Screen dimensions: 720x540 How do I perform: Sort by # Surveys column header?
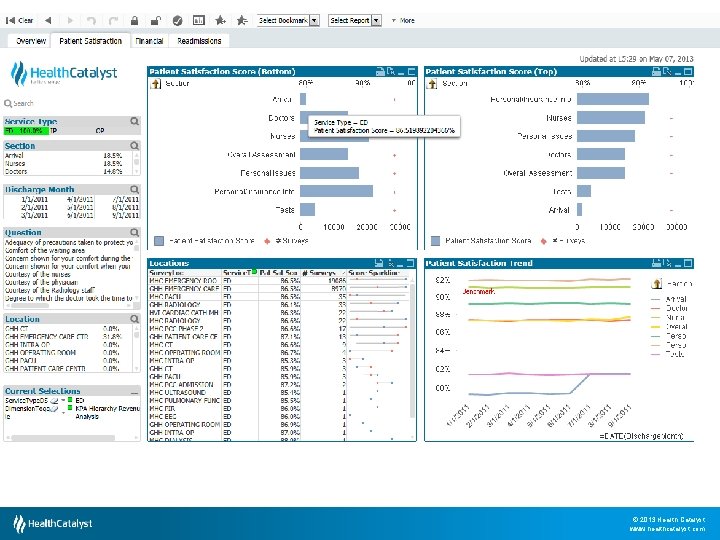point(323,273)
